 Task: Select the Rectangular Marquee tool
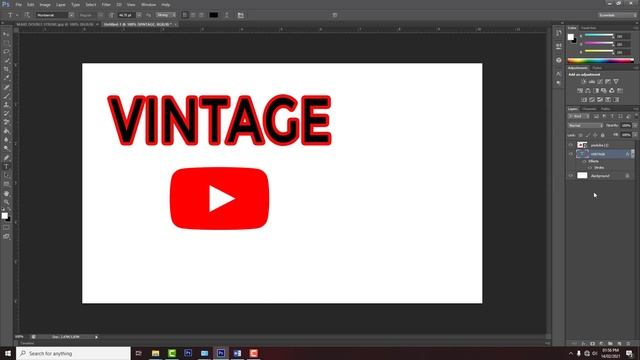tap(6, 43)
